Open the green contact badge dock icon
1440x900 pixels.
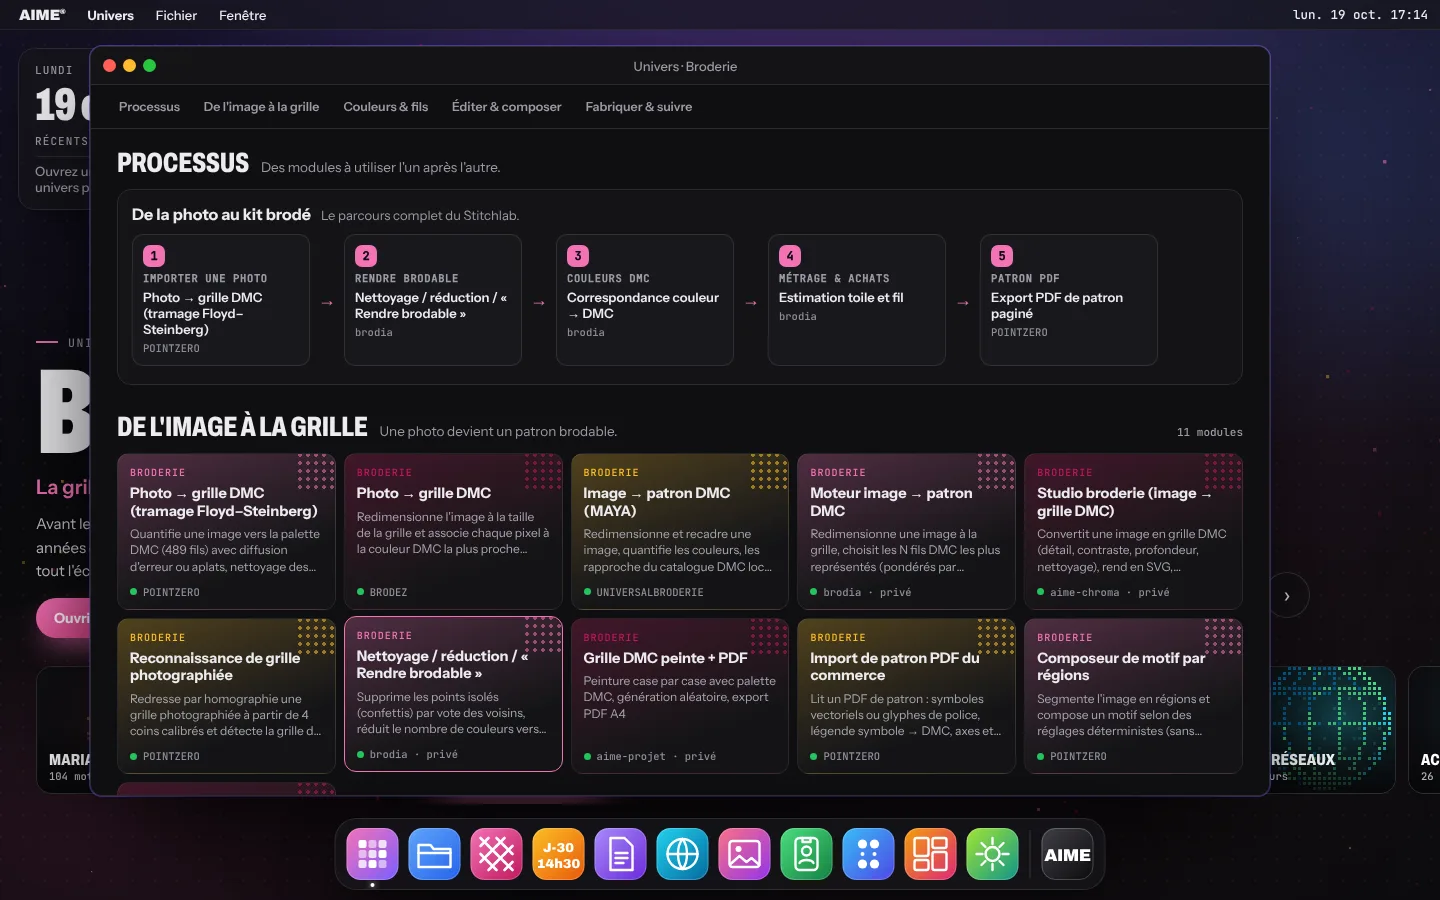tap(806, 855)
